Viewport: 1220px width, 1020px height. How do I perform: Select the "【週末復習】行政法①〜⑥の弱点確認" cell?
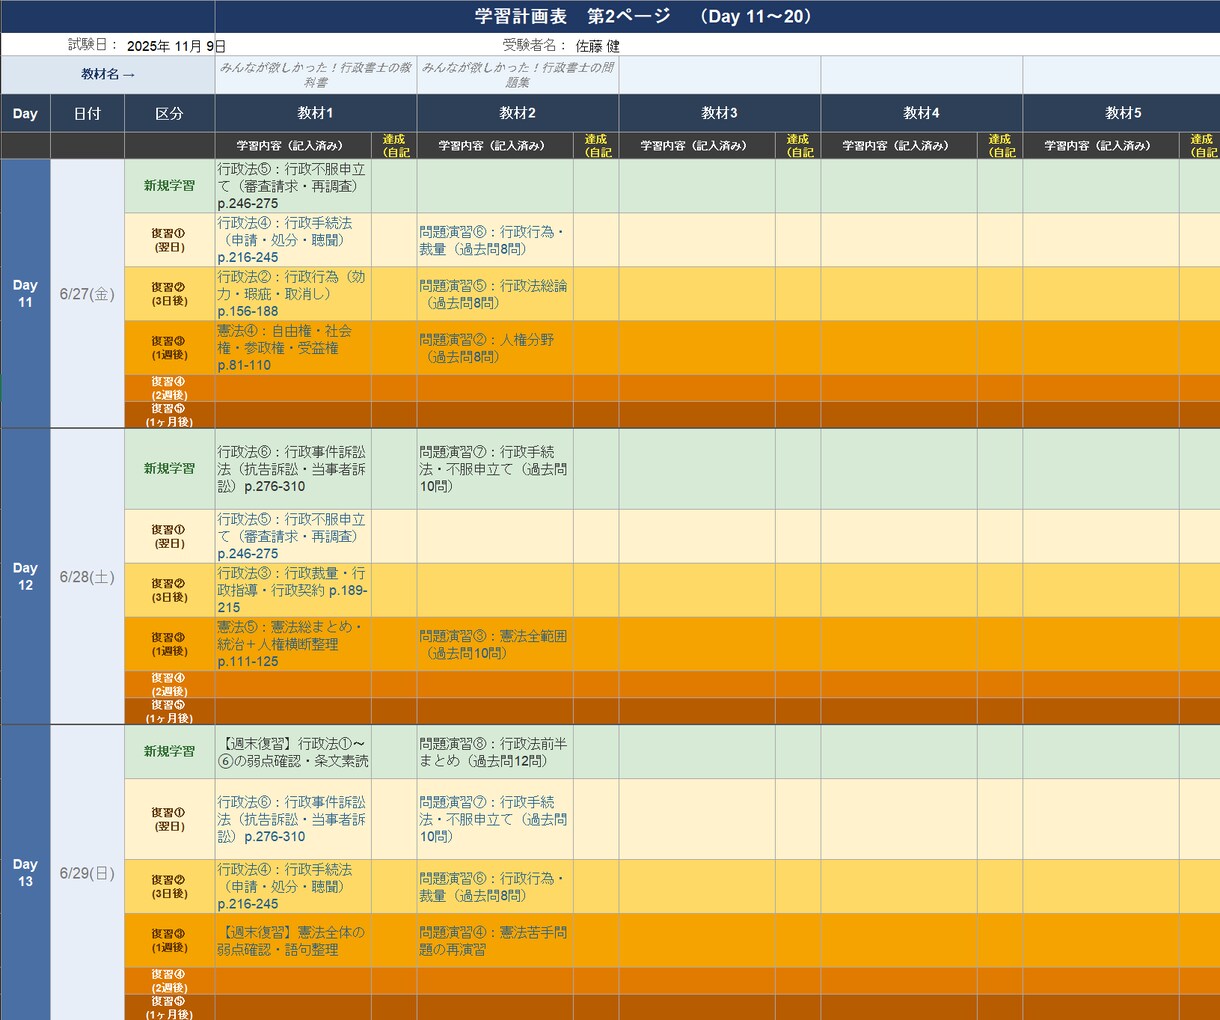click(x=294, y=752)
